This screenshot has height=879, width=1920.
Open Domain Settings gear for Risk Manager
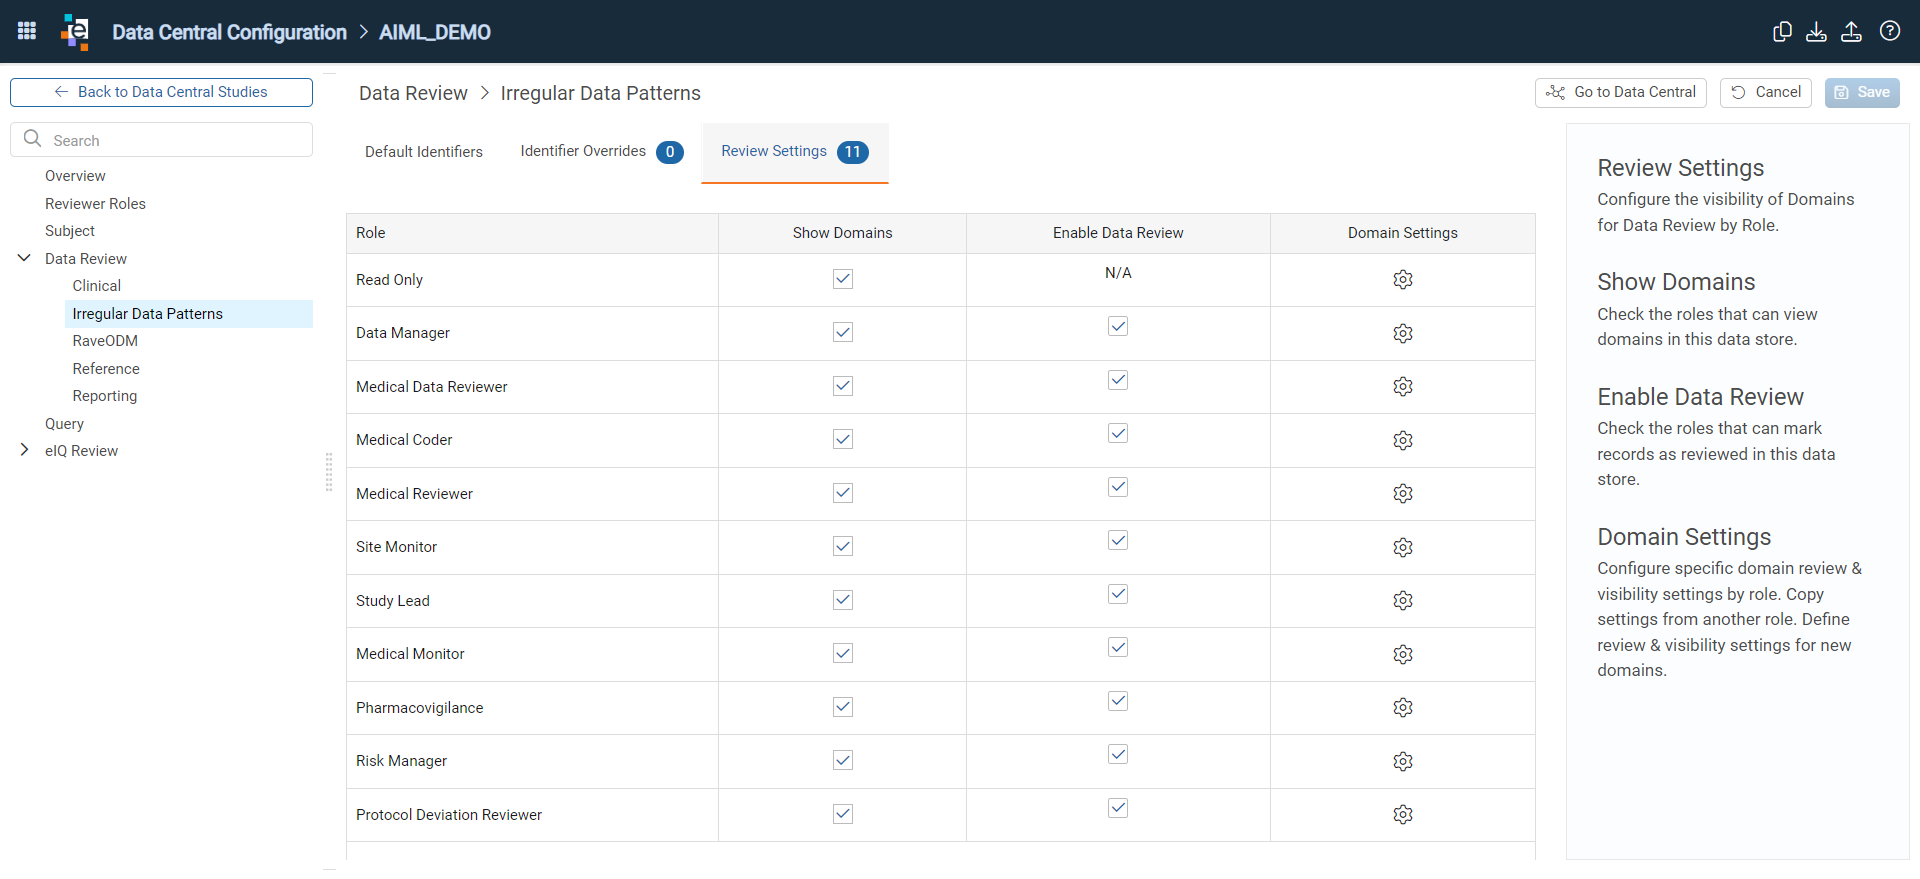[x=1403, y=761]
